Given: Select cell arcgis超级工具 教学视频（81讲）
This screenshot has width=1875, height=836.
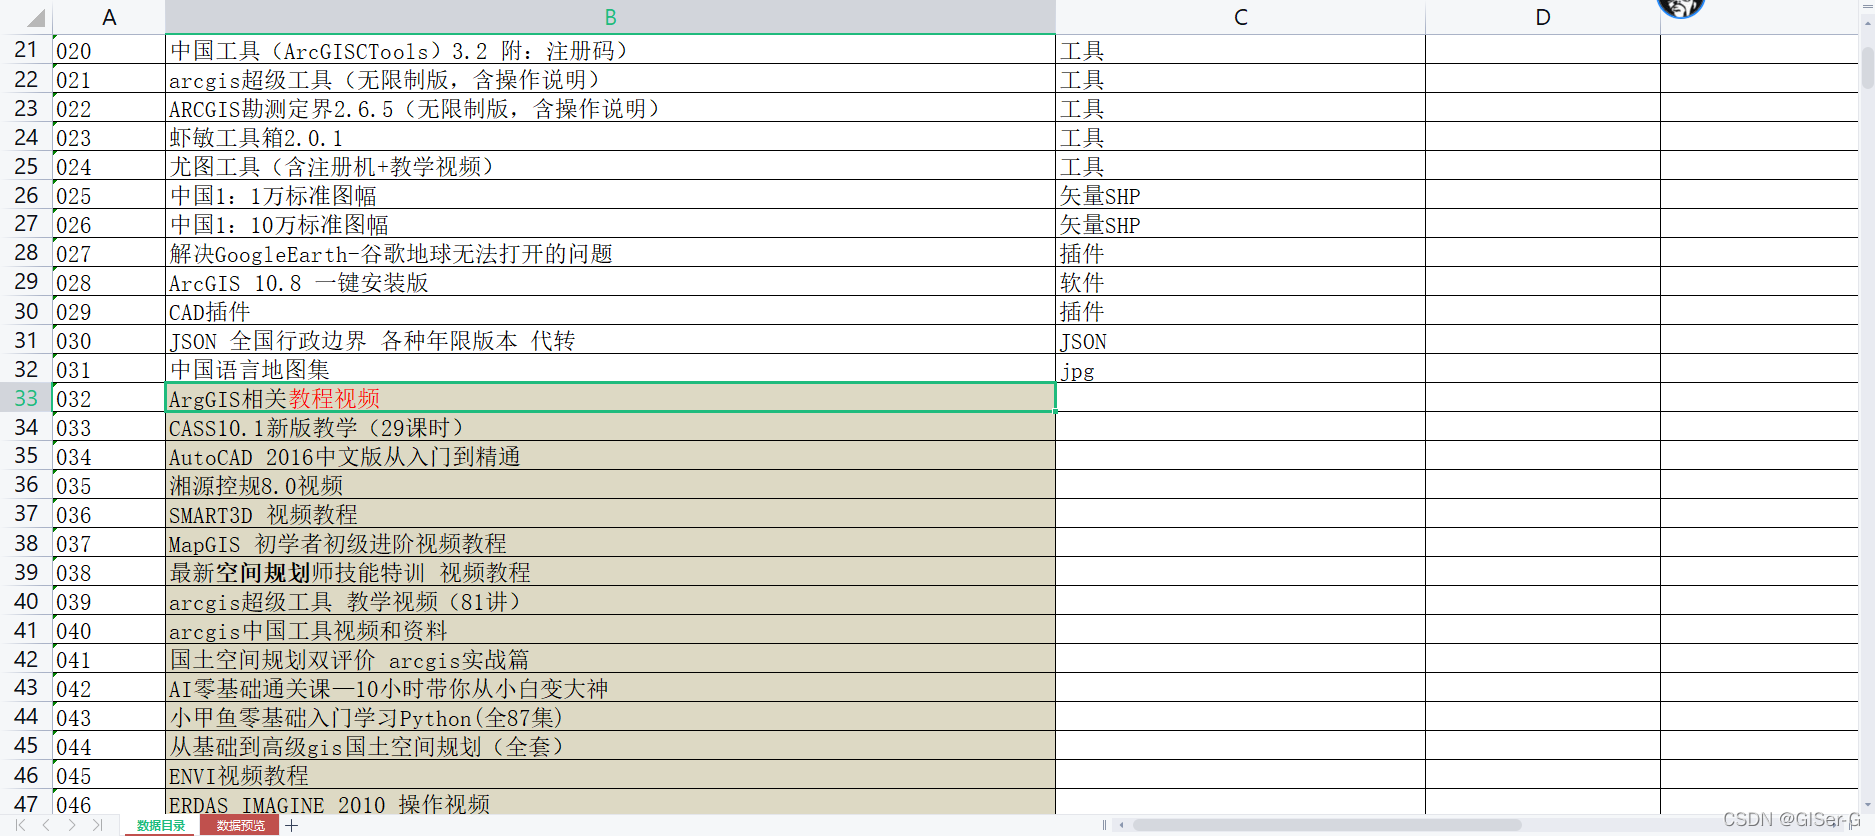Looking at the screenshot, I should click(x=610, y=601).
